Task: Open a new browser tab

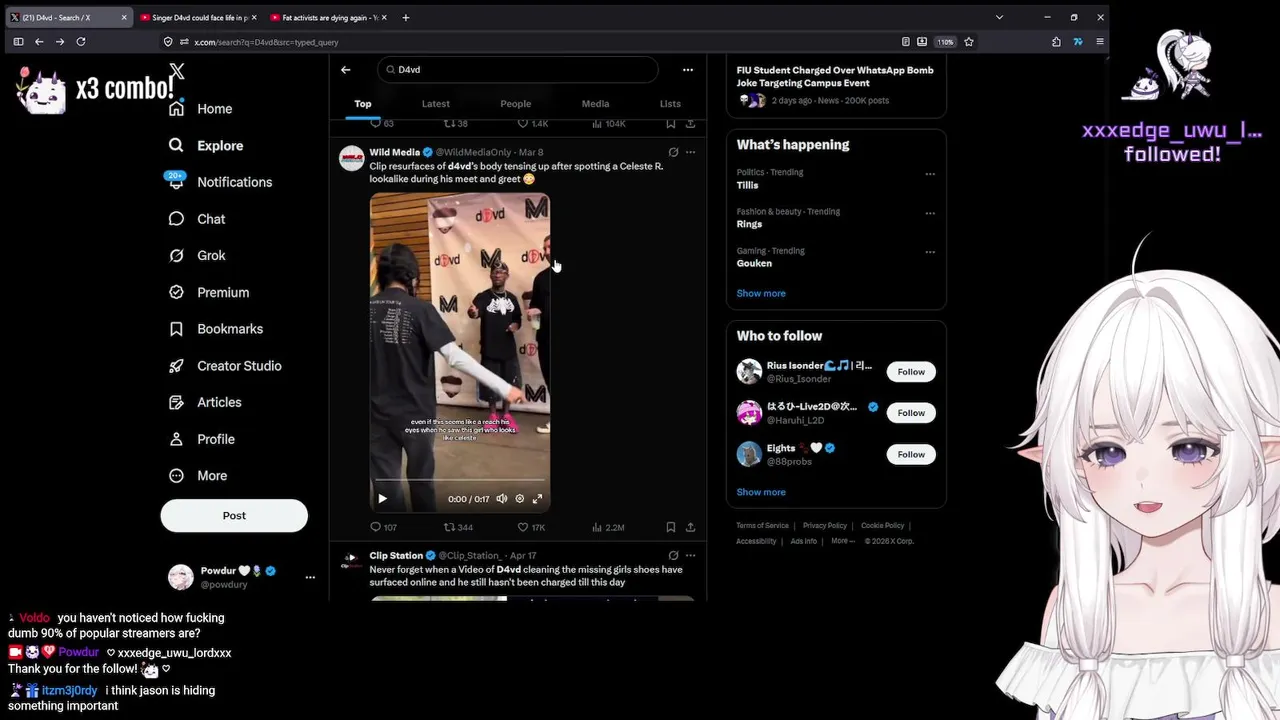Action: pos(405,17)
